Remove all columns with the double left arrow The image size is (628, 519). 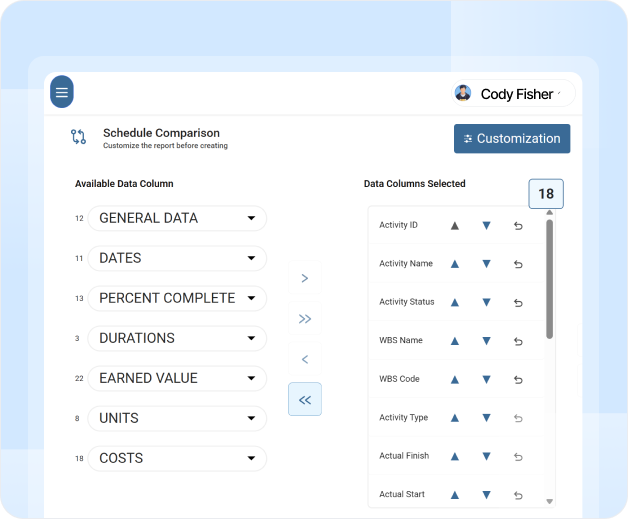305,399
